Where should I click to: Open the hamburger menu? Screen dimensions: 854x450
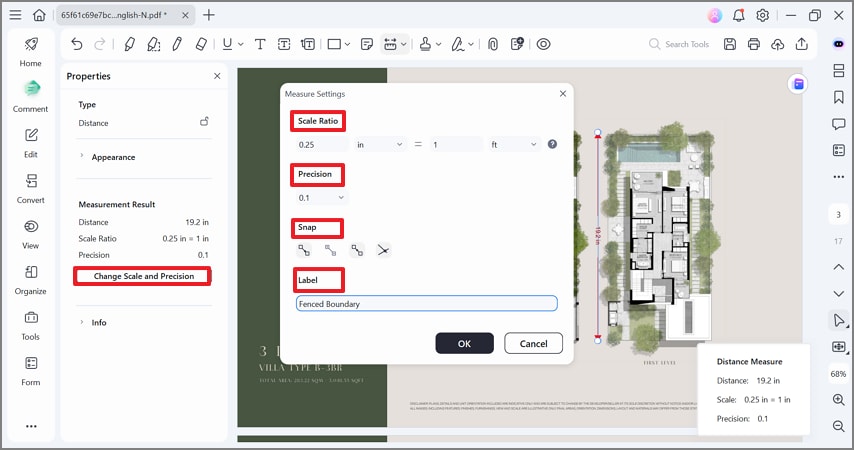15,15
